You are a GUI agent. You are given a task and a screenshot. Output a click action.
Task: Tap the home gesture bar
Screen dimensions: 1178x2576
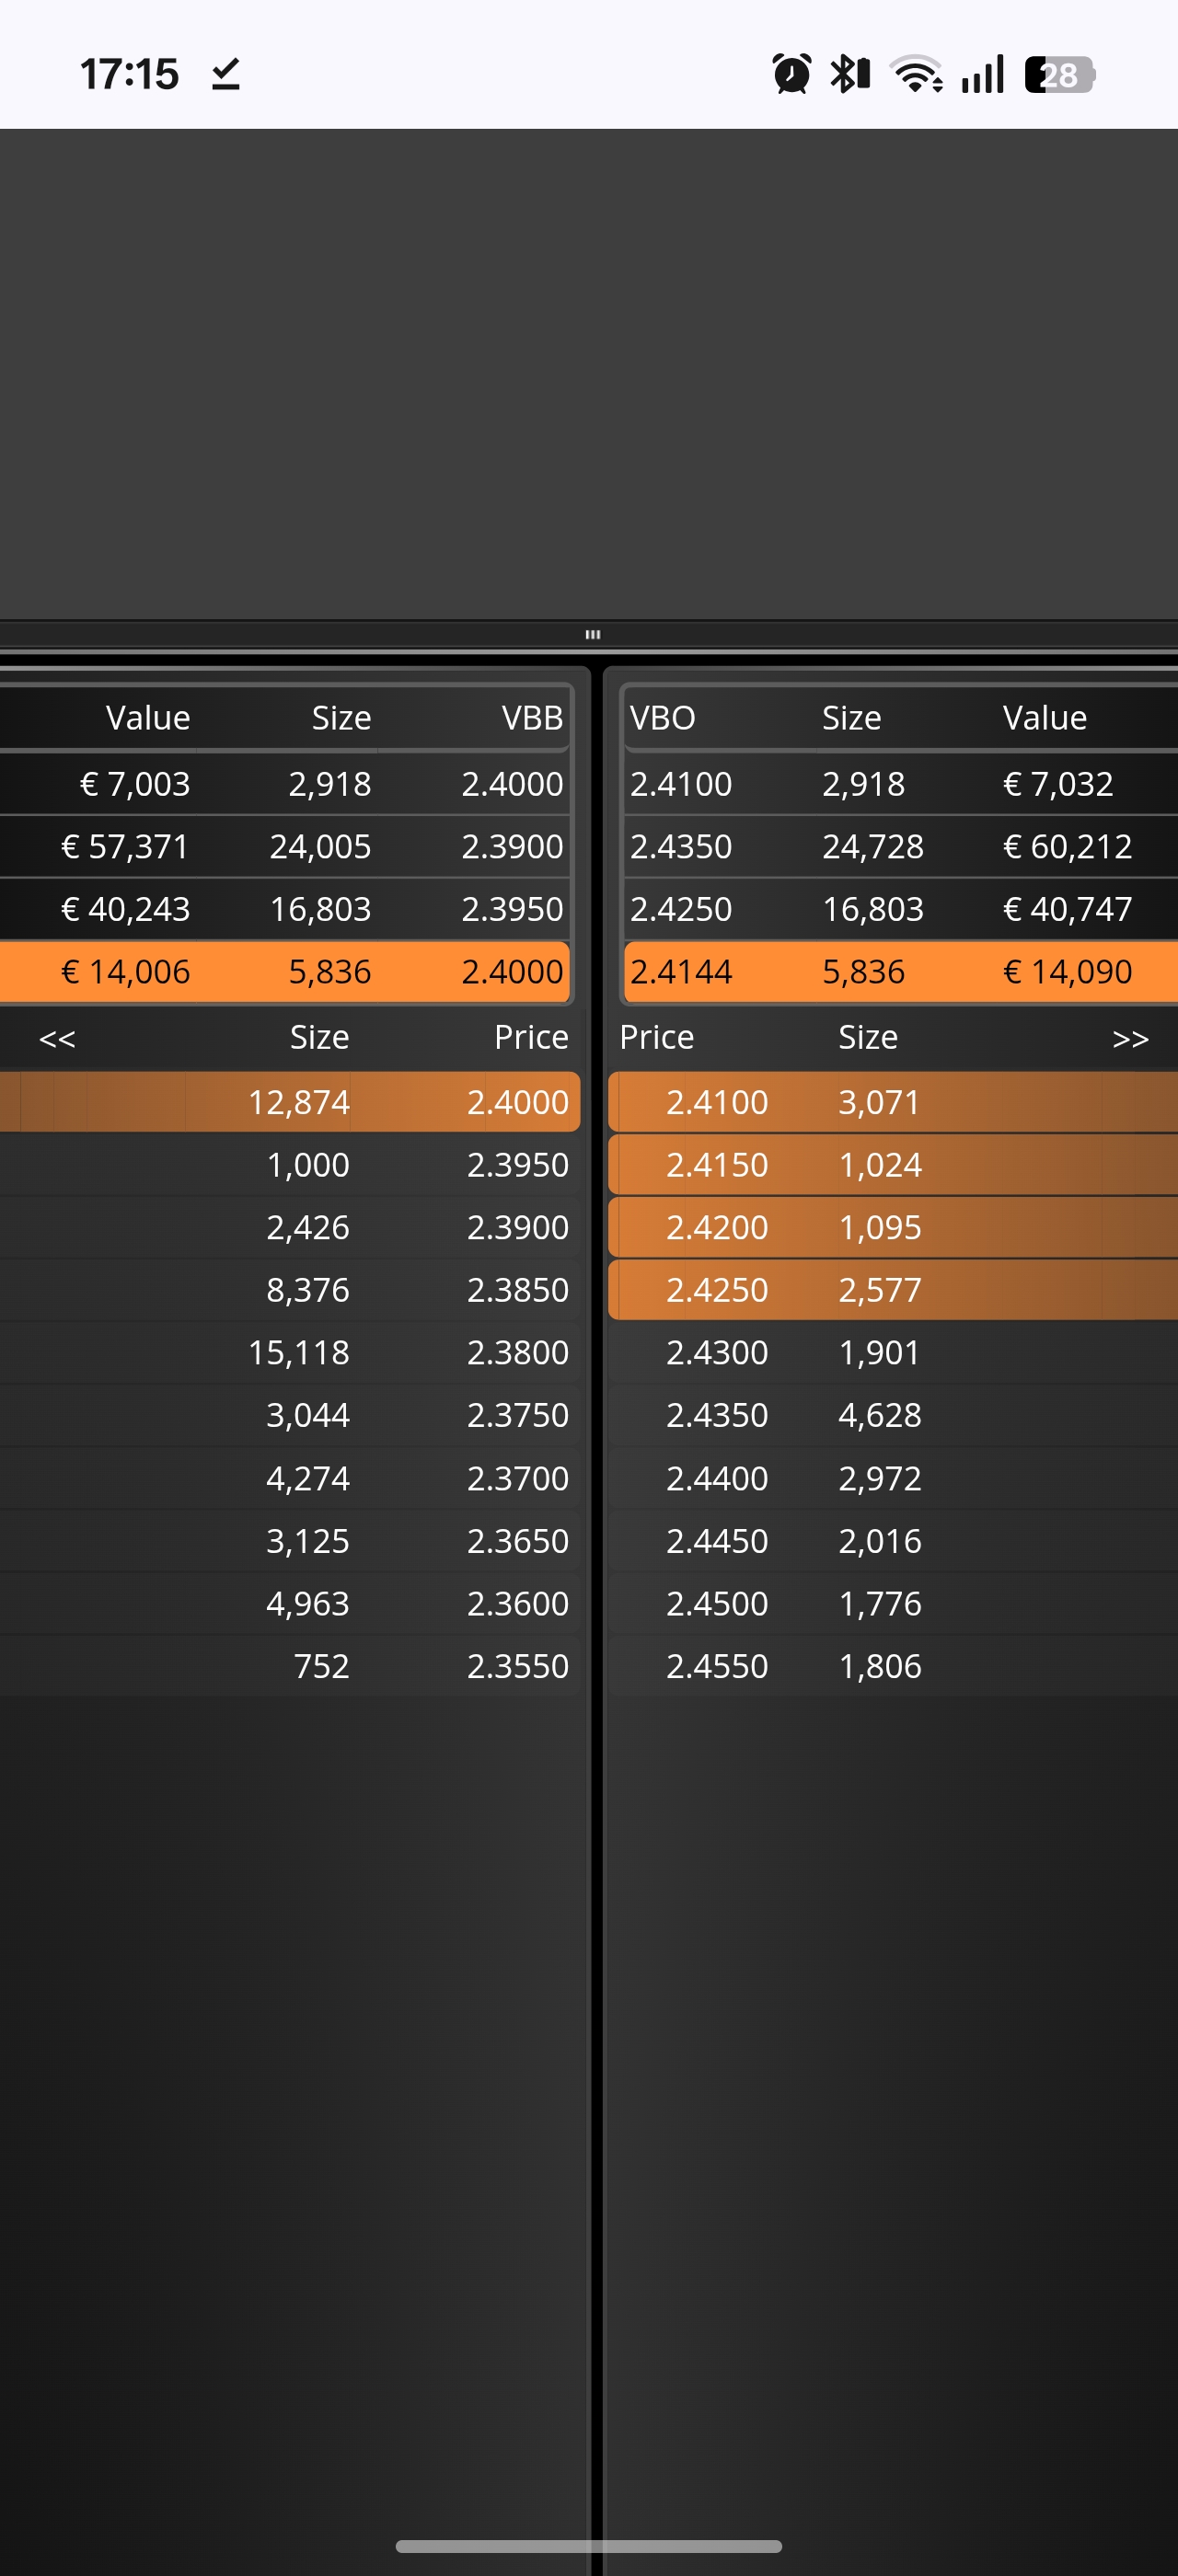pos(589,2545)
